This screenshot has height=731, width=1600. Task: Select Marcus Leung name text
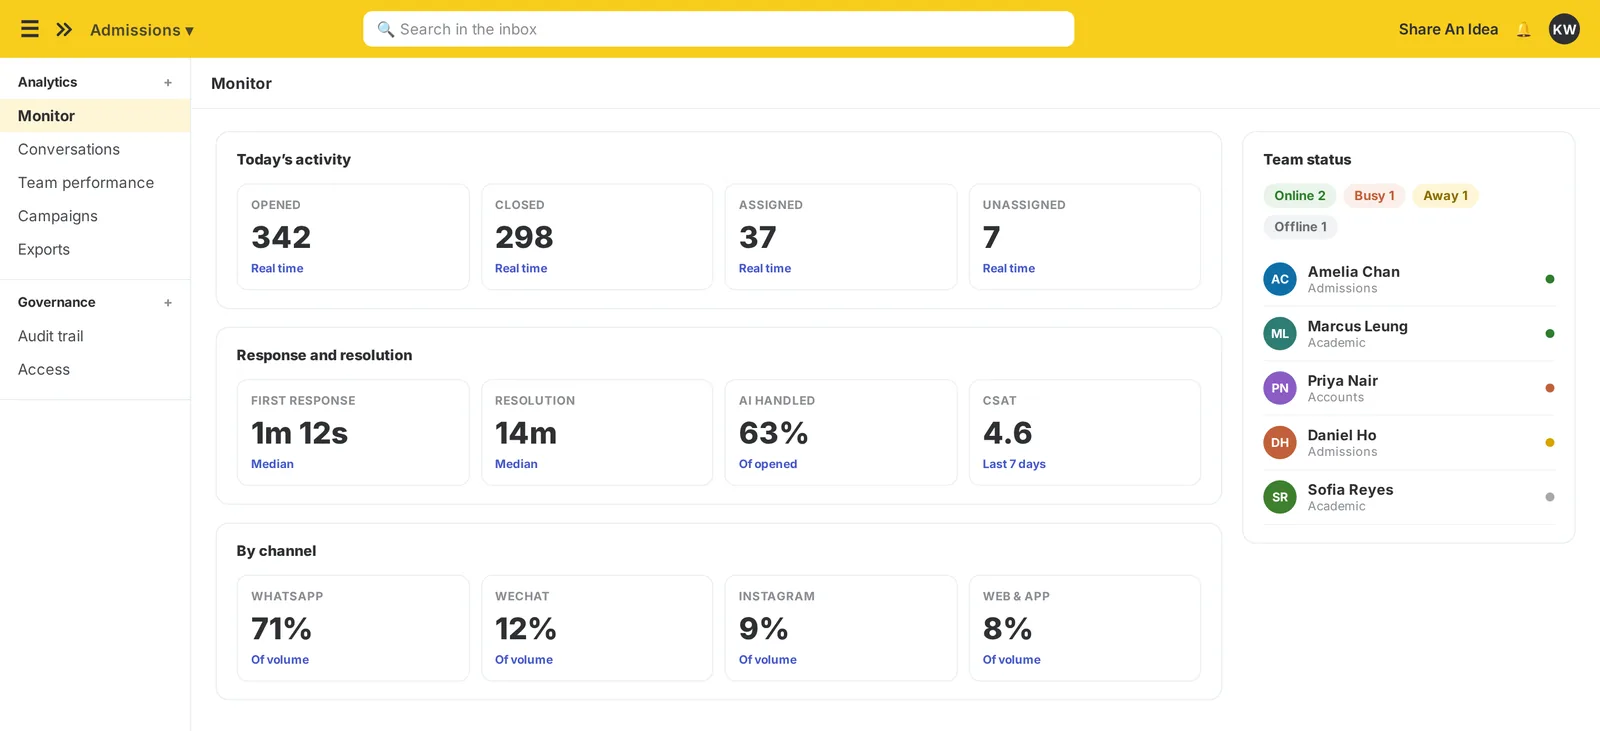(1357, 326)
